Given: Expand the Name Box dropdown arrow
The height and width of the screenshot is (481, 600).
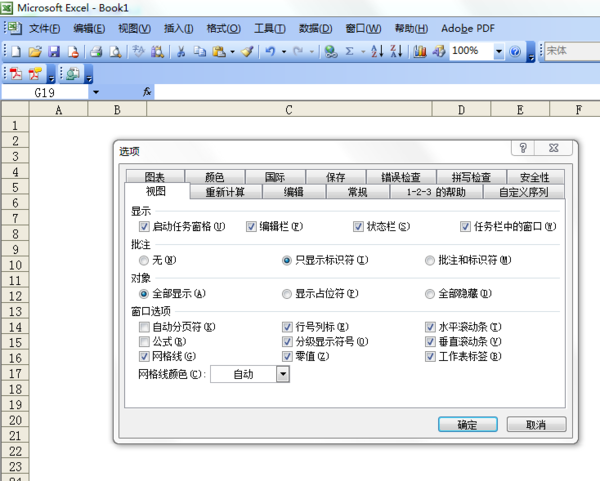Looking at the screenshot, I should (96, 92).
